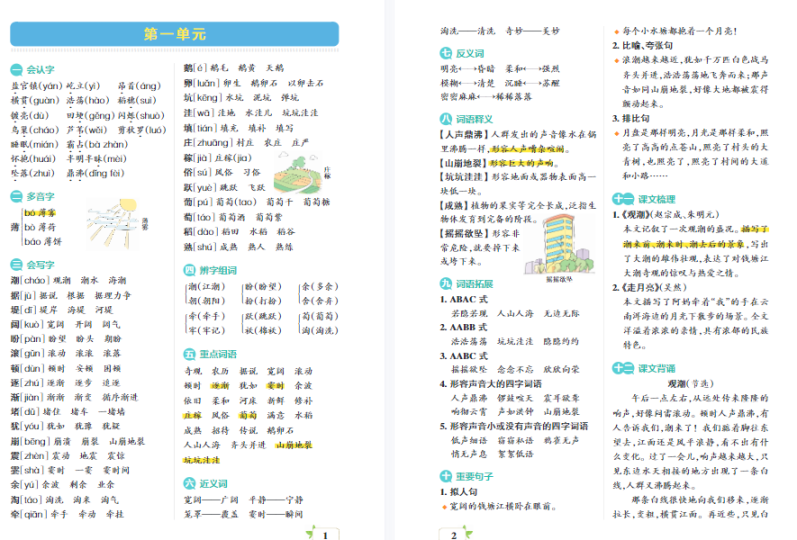The image size is (797, 540).
Task: Click the page number 1 footer
Action: 324,534
